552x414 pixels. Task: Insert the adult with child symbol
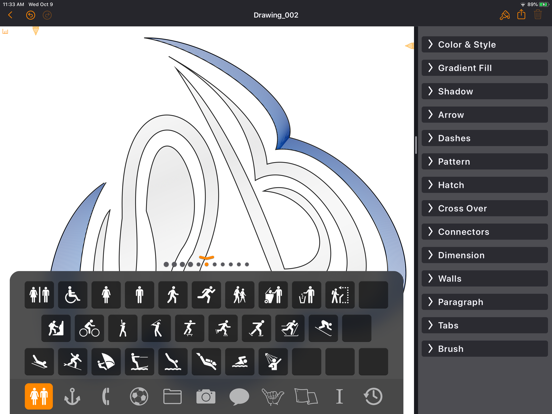[x=240, y=295]
